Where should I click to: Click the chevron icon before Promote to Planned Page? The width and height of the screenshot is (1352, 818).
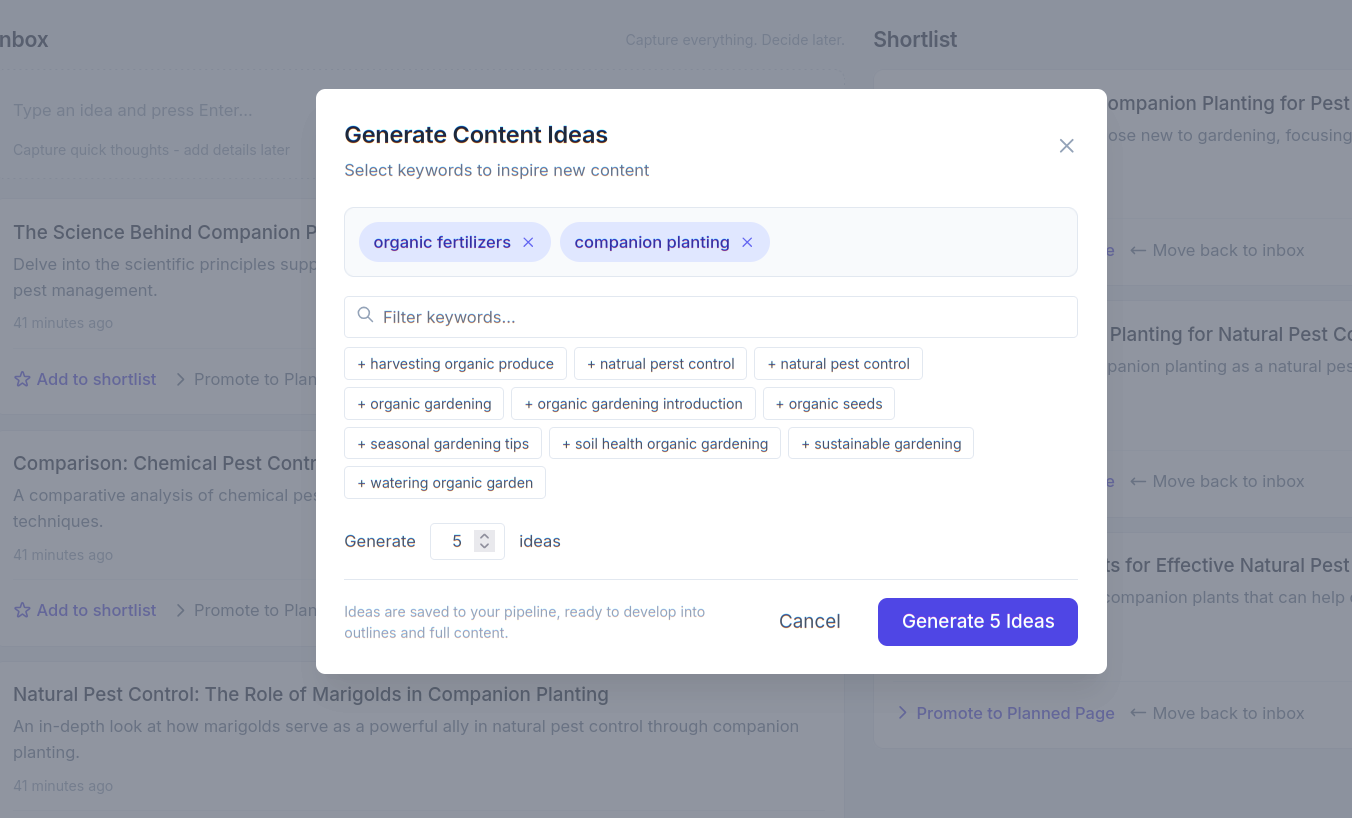pyautogui.click(x=181, y=379)
